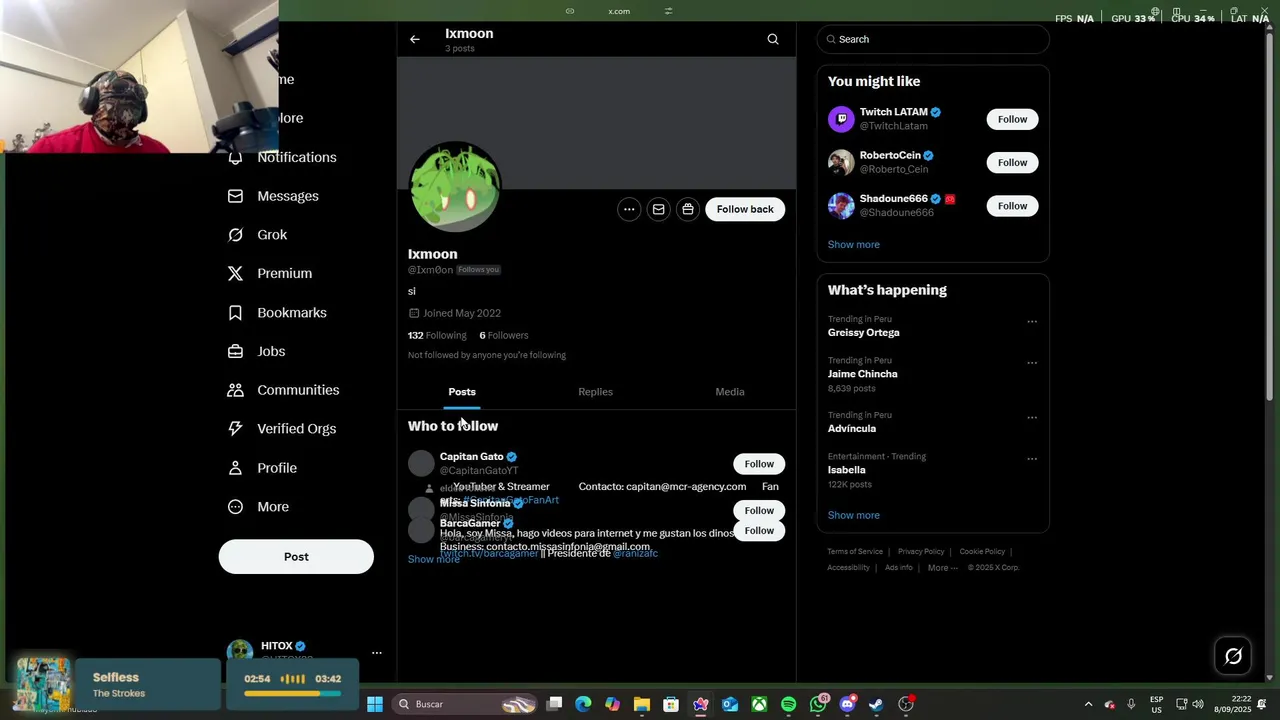Viewport: 1280px width, 720px height.
Task: Click the gift icon on the profile
Action: (688, 209)
